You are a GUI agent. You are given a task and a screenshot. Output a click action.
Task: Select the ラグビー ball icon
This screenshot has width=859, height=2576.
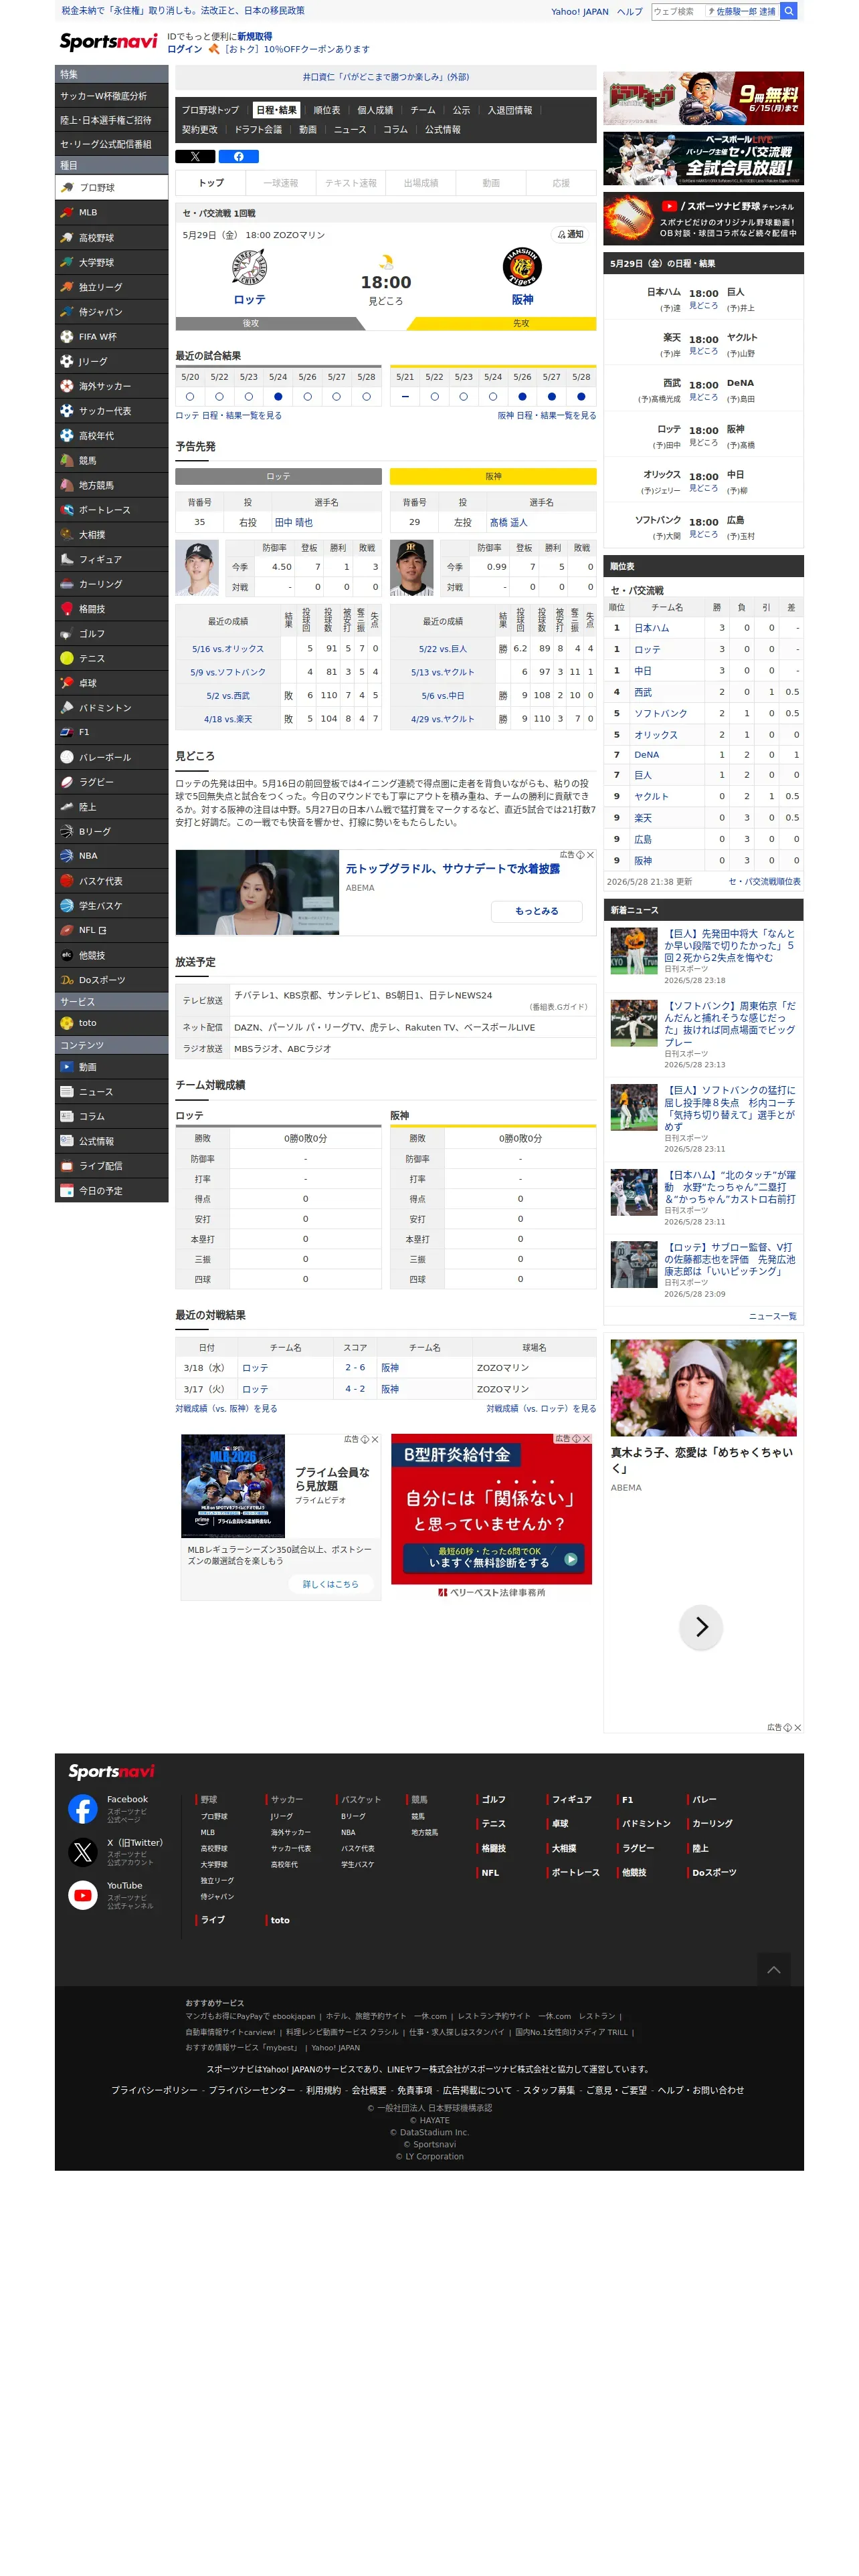67,782
